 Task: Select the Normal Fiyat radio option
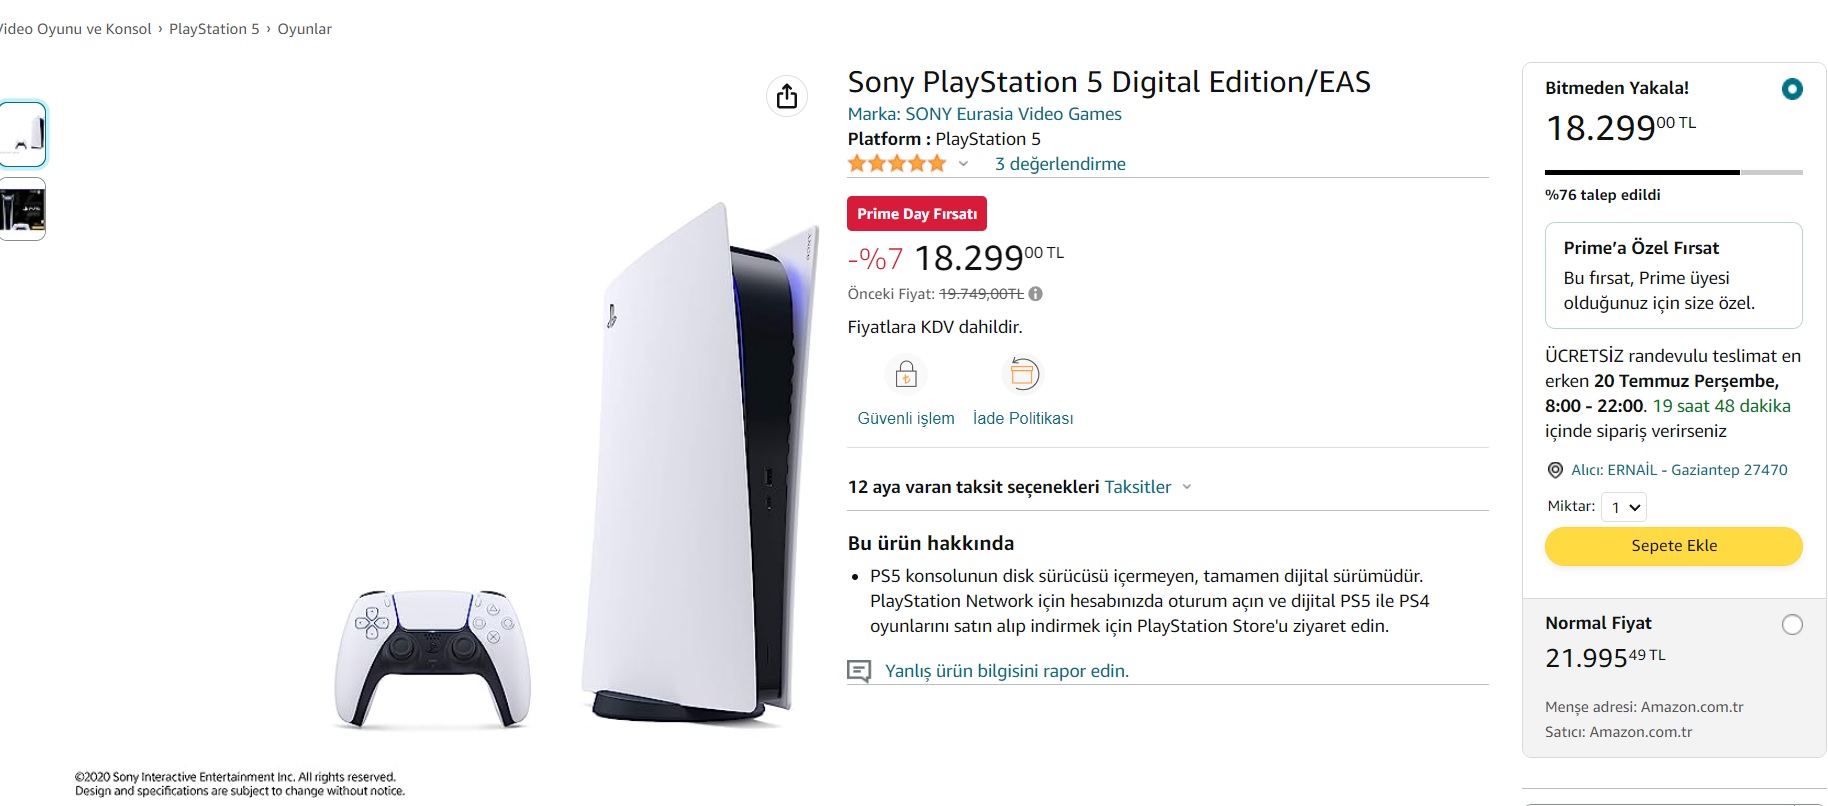click(x=1792, y=625)
